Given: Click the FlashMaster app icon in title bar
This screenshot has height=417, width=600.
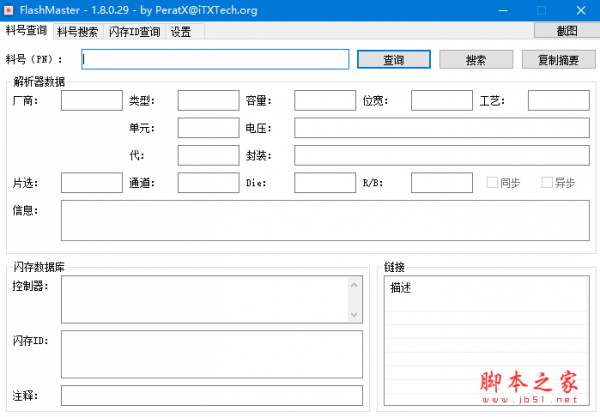Looking at the screenshot, I should tap(8, 10).
